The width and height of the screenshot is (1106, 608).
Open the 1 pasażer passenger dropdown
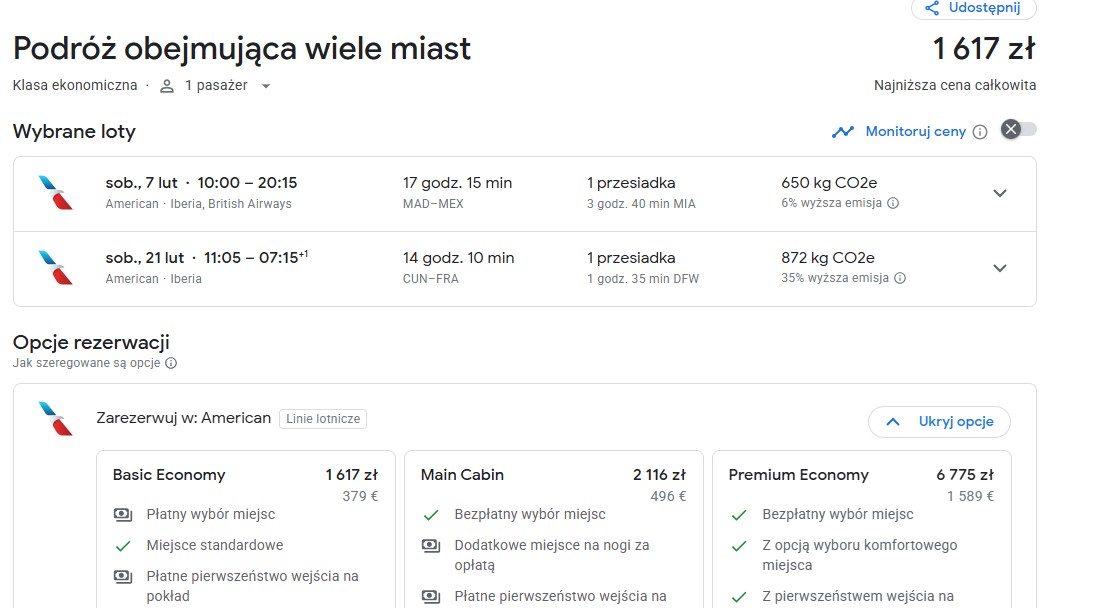point(215,86)
